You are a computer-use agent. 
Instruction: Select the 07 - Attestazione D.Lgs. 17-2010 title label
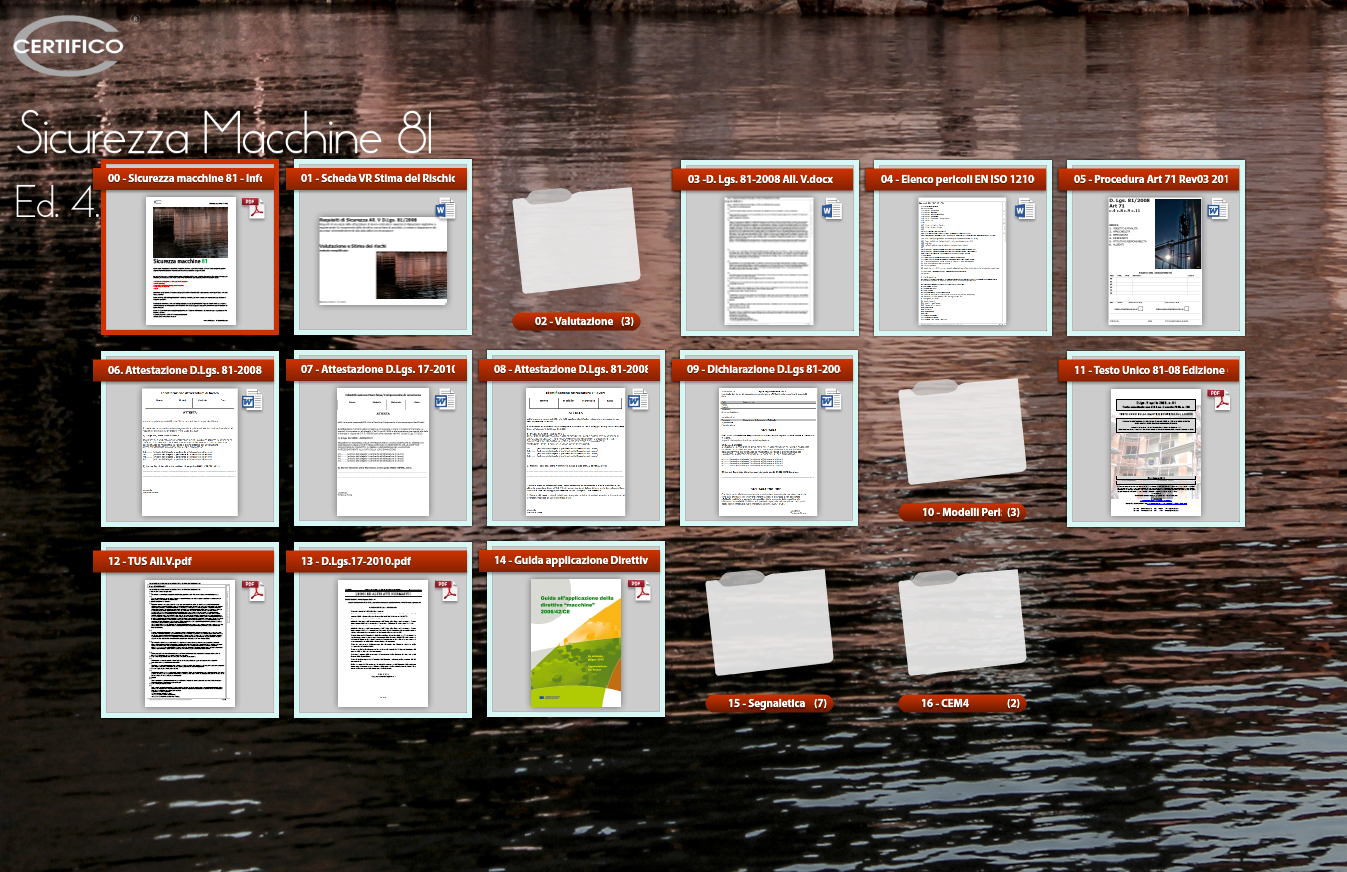(378, 370)
